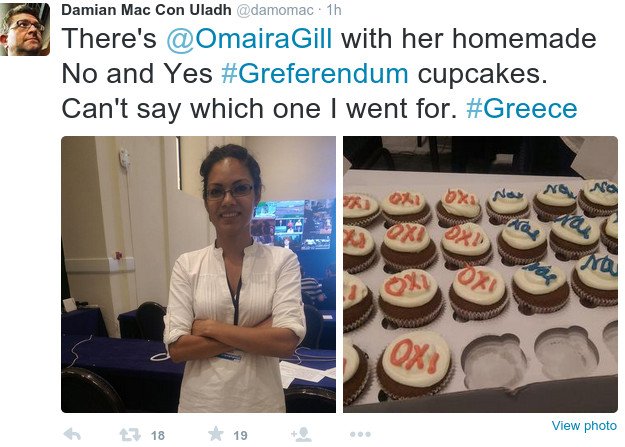The width and height of the screenshot is (625, 447).
Task: Retweet this post via the retweet icon
Action: tap(130, 434)
